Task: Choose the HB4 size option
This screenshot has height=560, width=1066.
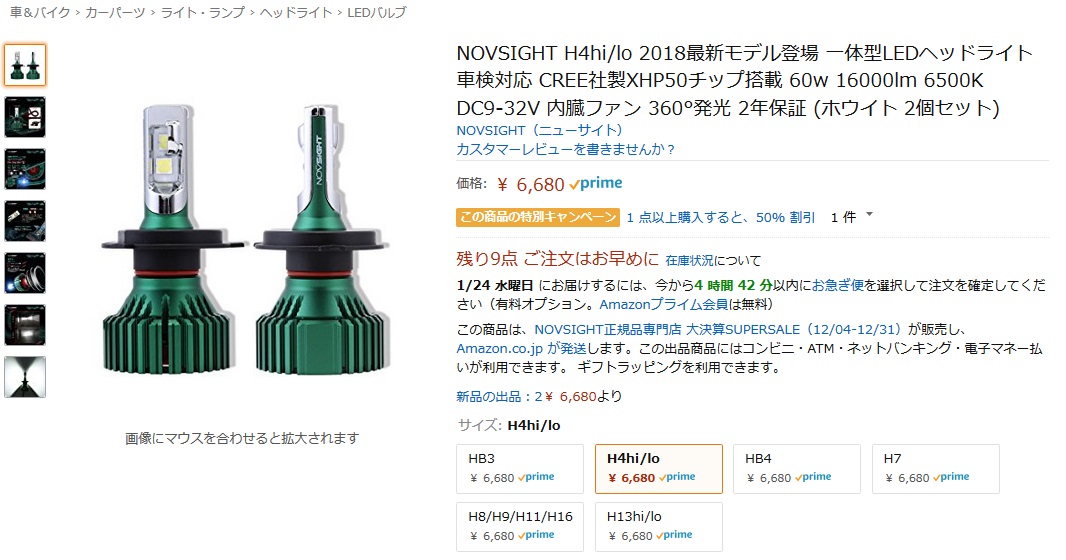Action: click(x=797, y=469)
